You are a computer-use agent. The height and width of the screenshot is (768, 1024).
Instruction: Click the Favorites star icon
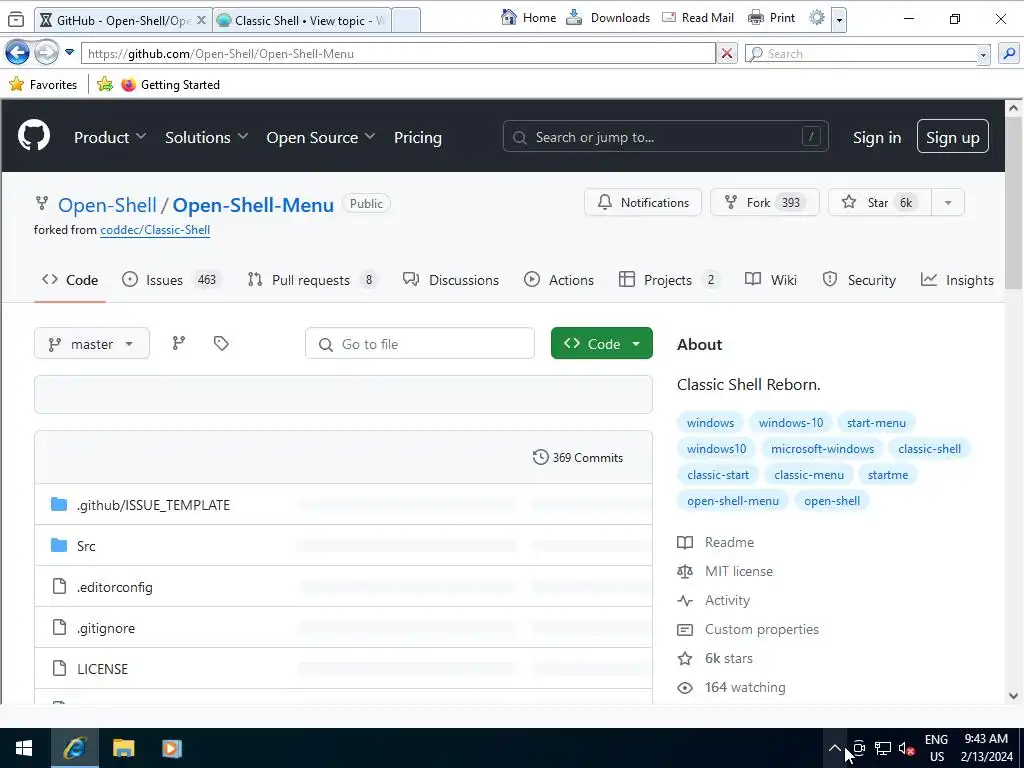pos(16,84)
